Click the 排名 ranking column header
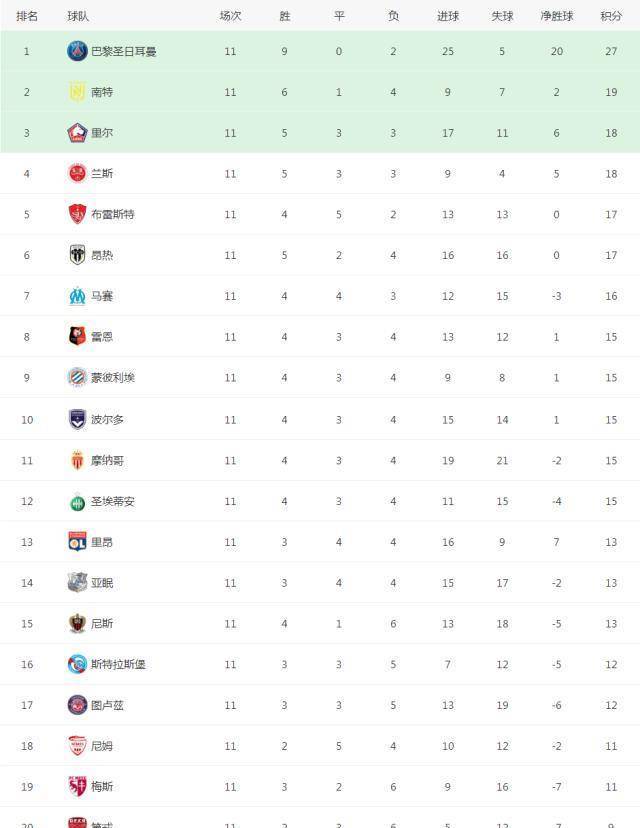Image resolution: width=640 pixels, height=828 pixels. (27, 16)
